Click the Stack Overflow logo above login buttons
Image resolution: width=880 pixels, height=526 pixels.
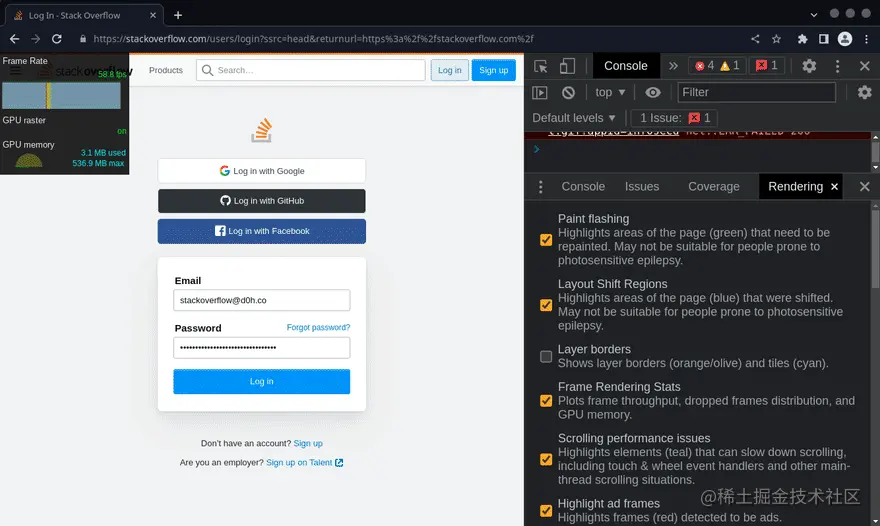coord(262,130)
